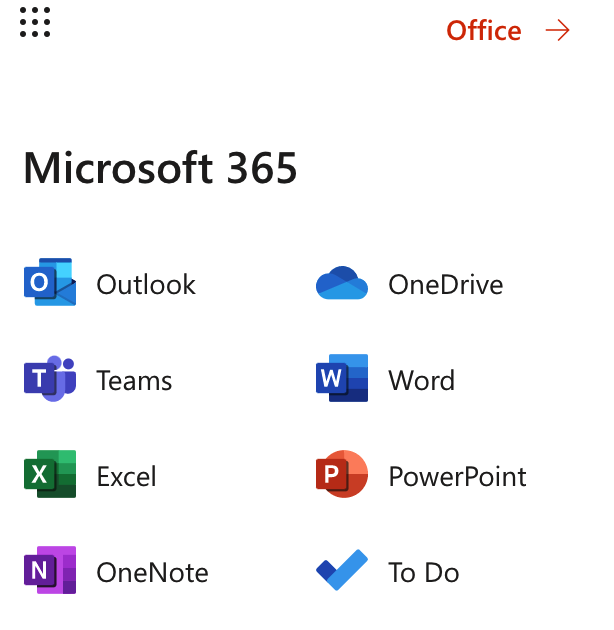Screen dimensions: 614x630
Task: Choose the OneNote text label
Action: 152,573
